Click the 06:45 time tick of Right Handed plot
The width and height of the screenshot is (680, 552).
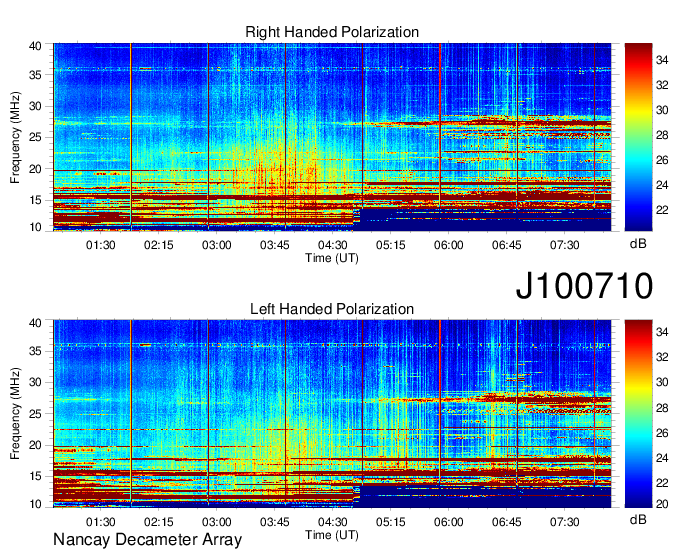point(507,245)
